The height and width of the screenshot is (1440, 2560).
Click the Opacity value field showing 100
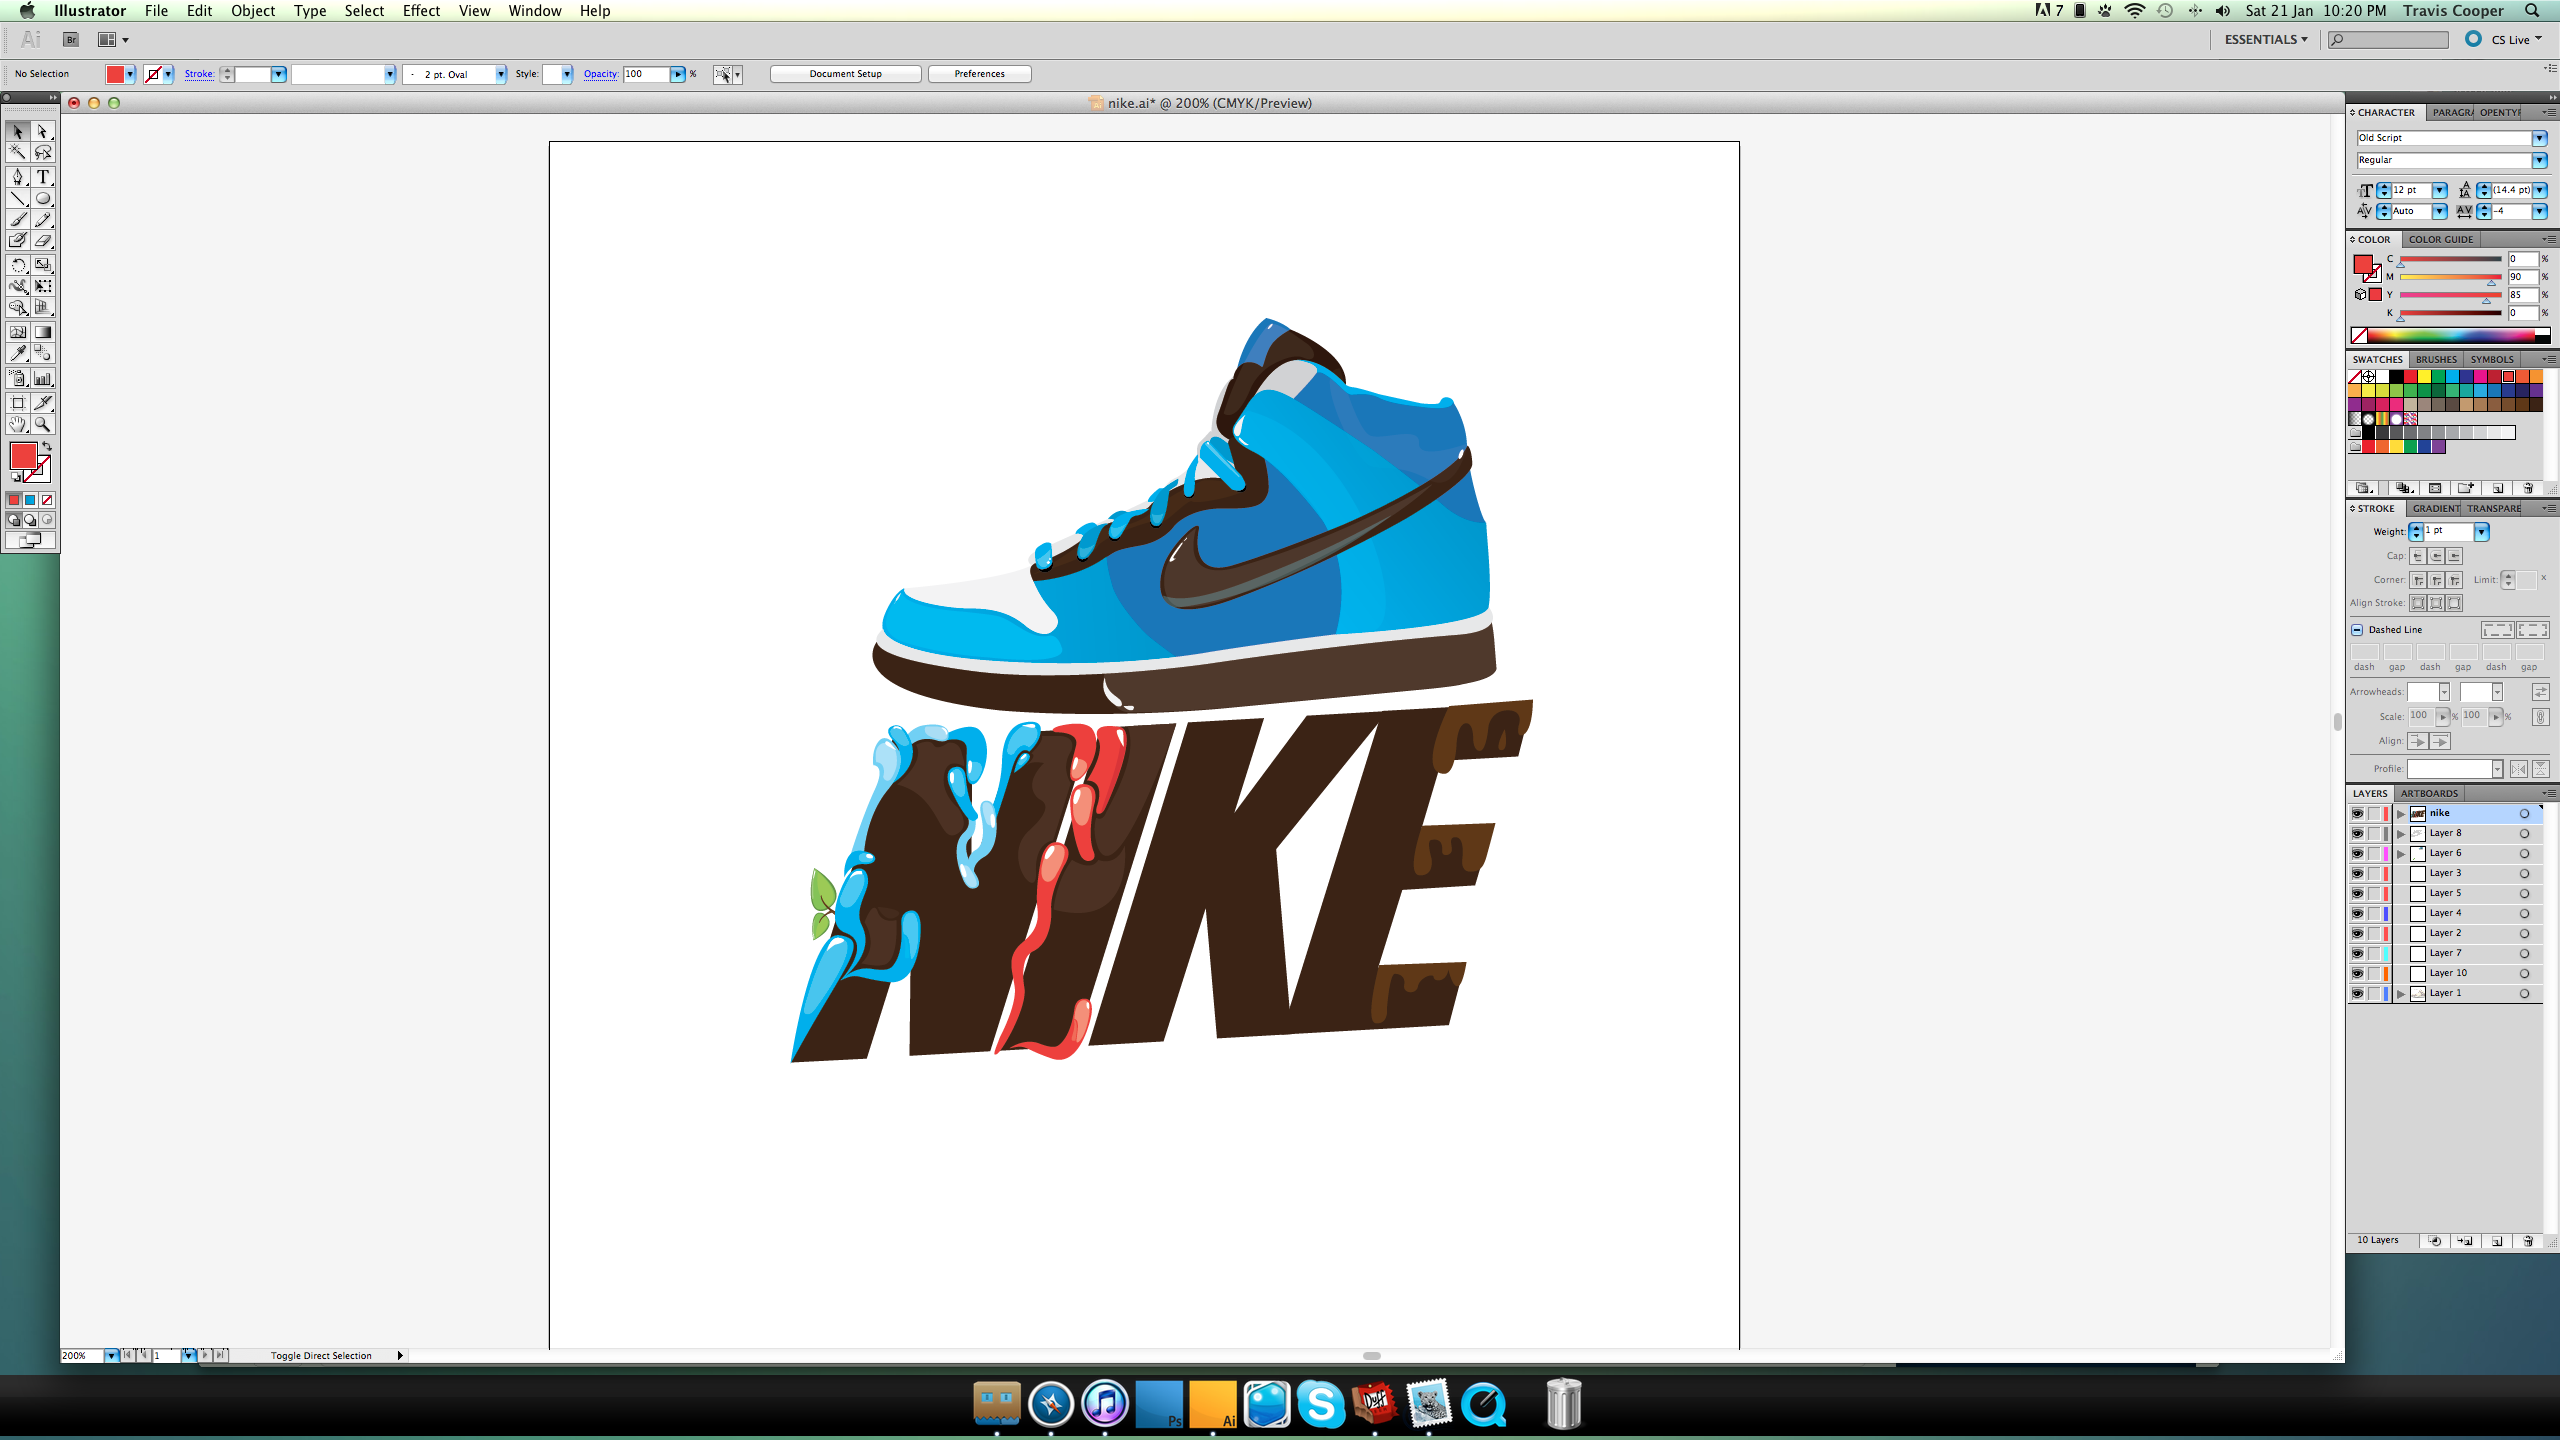click(645, 74)
